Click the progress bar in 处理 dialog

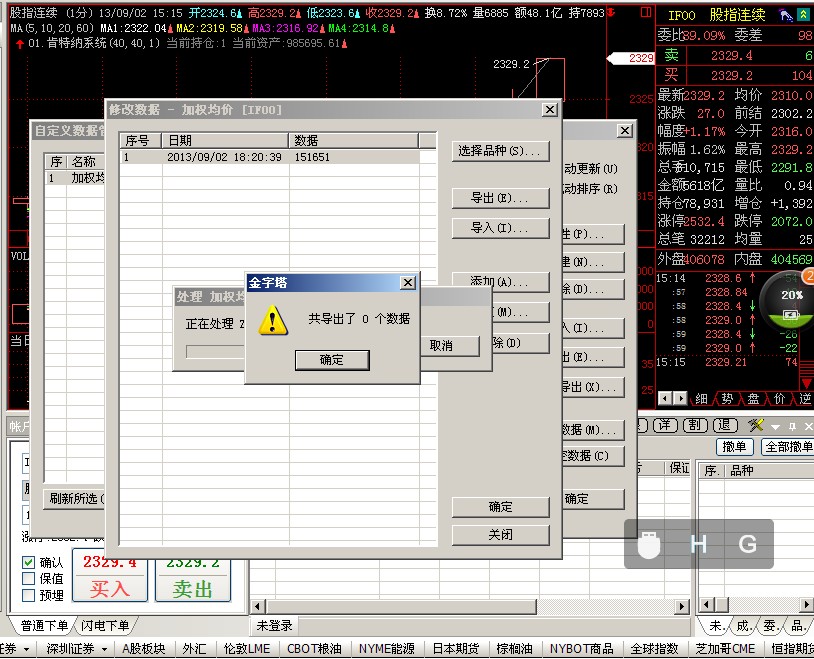point(215,351)
